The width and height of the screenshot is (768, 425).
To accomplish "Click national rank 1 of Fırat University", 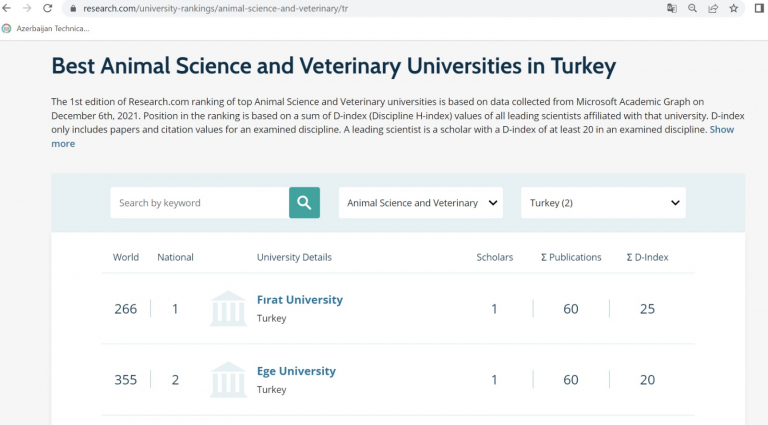I will click(175, 309).
